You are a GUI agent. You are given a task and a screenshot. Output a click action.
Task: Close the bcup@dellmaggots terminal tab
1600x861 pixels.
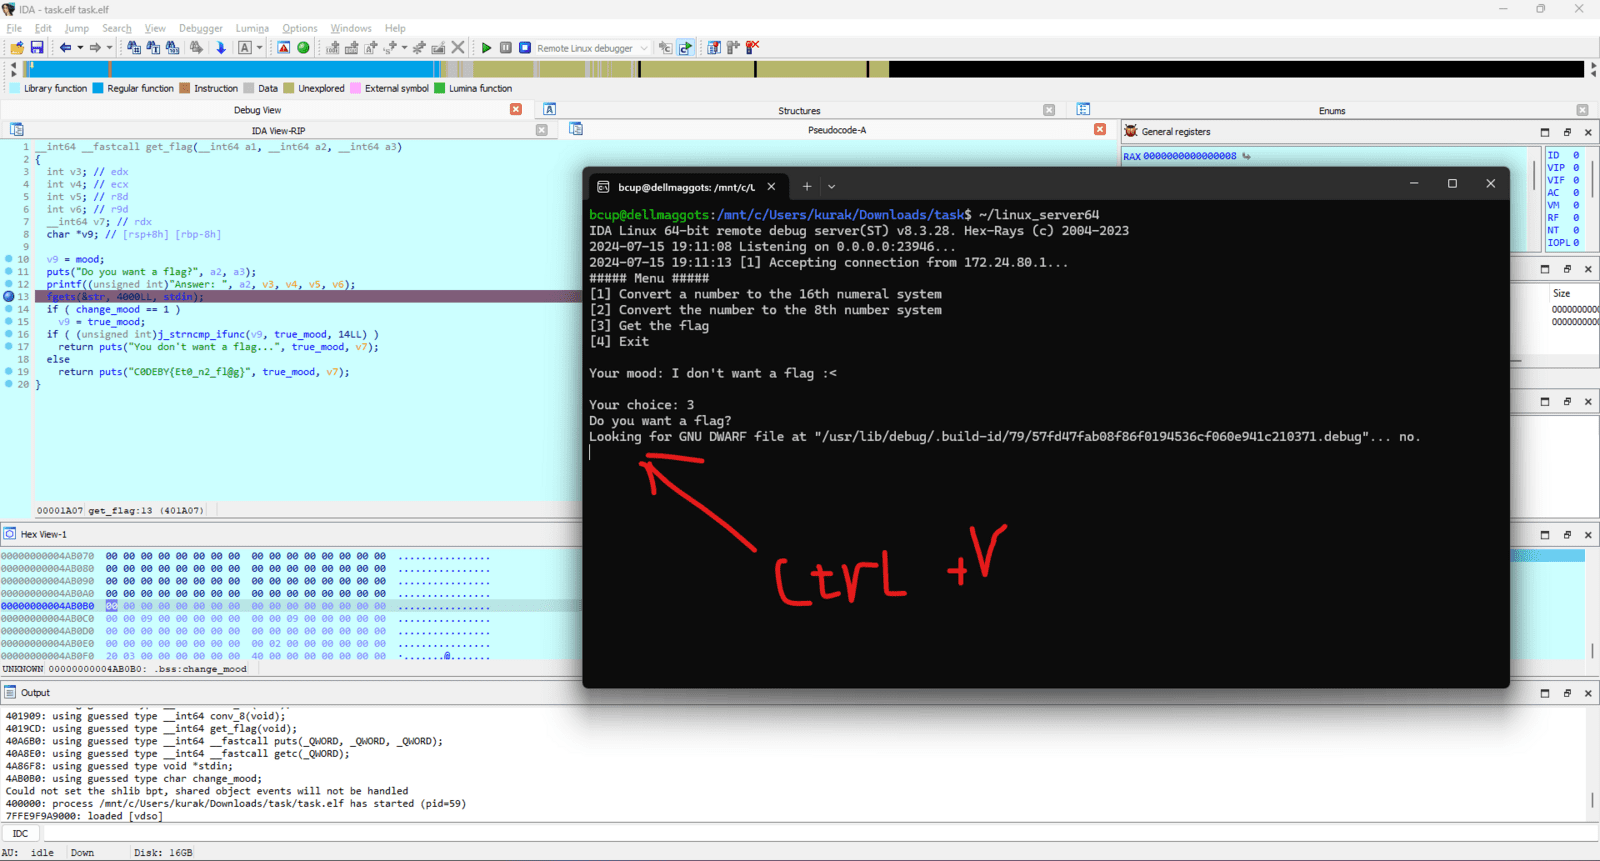click(771, 186)
